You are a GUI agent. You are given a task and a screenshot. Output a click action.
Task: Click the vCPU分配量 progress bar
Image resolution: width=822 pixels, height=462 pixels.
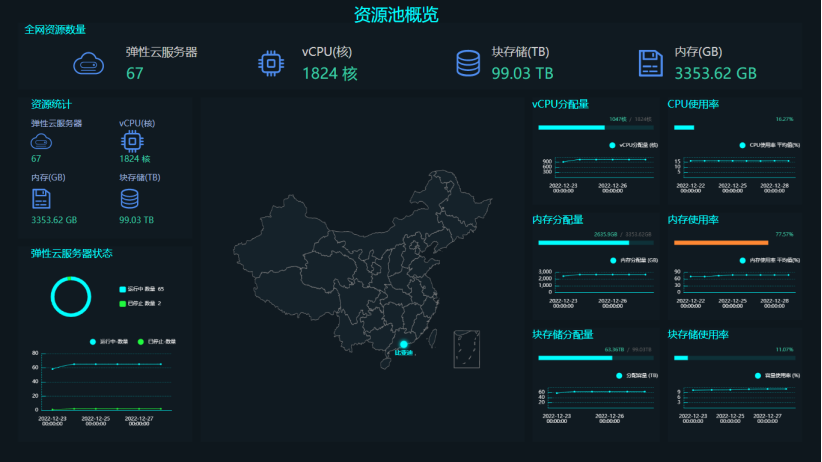coord(596,127)
